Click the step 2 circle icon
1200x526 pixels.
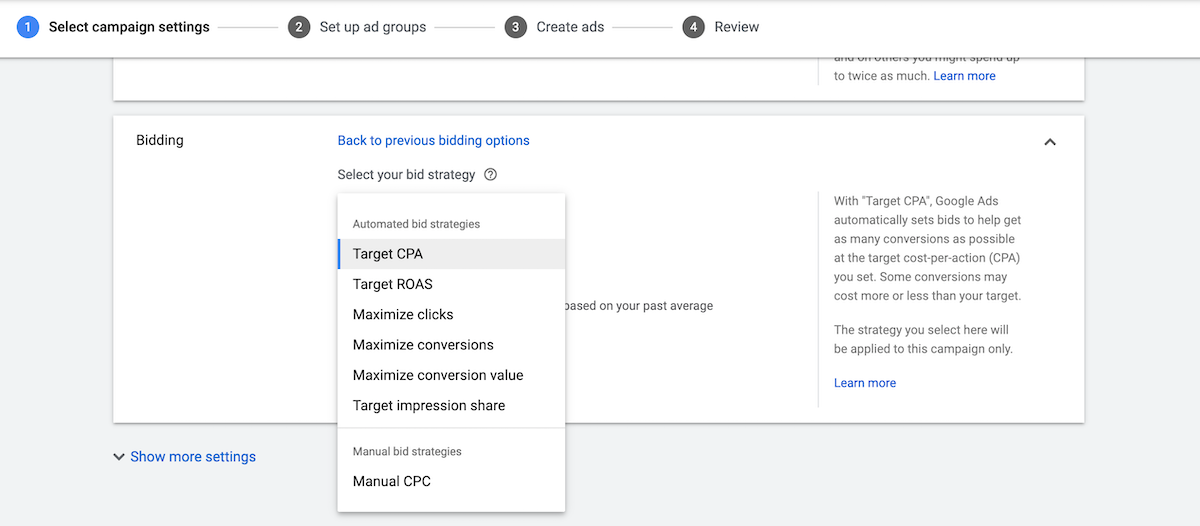click(299, 27)
